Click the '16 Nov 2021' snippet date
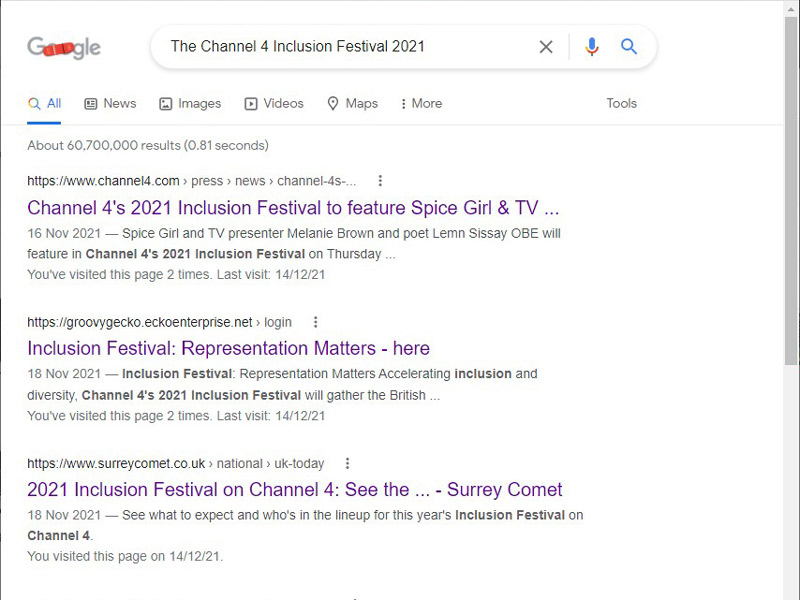This screenshot has height=600, width=800. coord(64,234)
